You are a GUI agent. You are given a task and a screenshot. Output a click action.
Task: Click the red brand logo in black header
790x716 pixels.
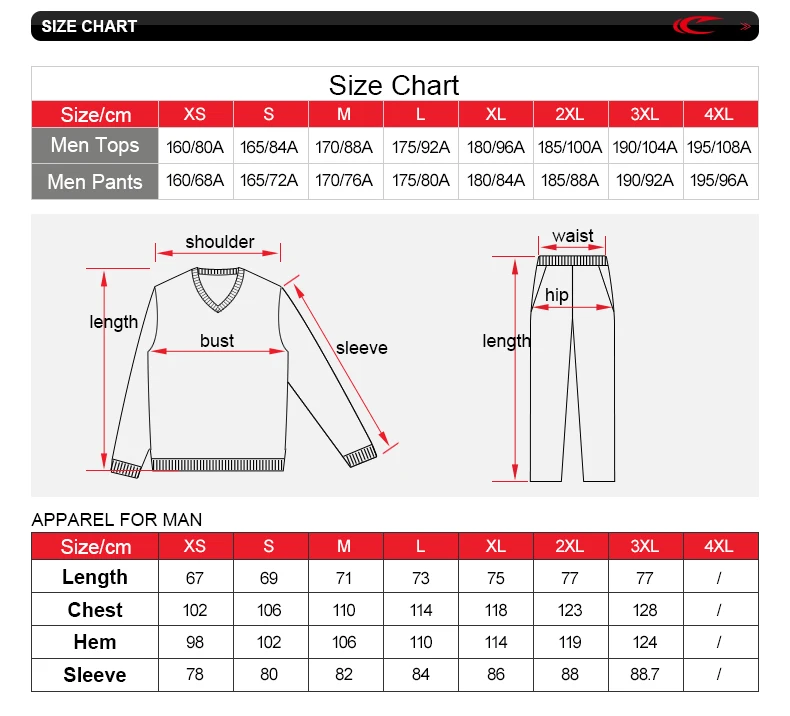pos(697,25)
